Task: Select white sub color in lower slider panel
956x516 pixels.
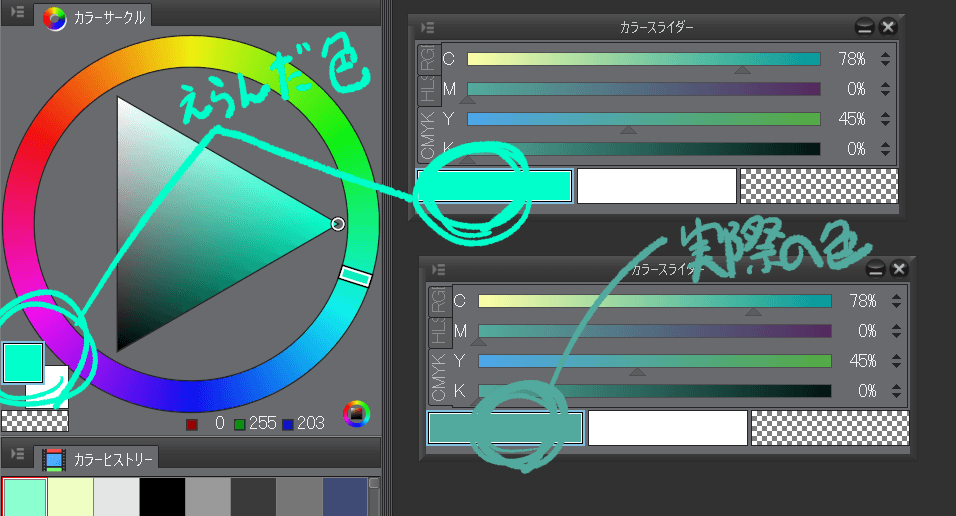Action: (668, 428)
